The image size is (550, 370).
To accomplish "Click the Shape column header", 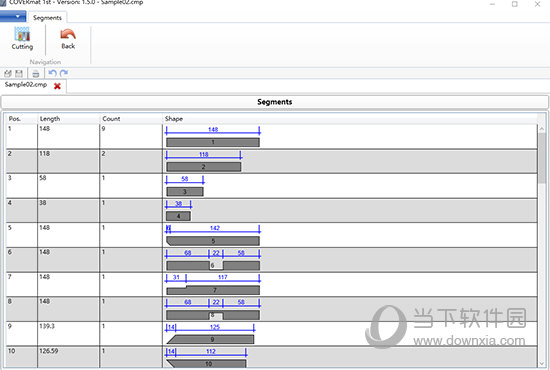I will (x=349, y=119).
